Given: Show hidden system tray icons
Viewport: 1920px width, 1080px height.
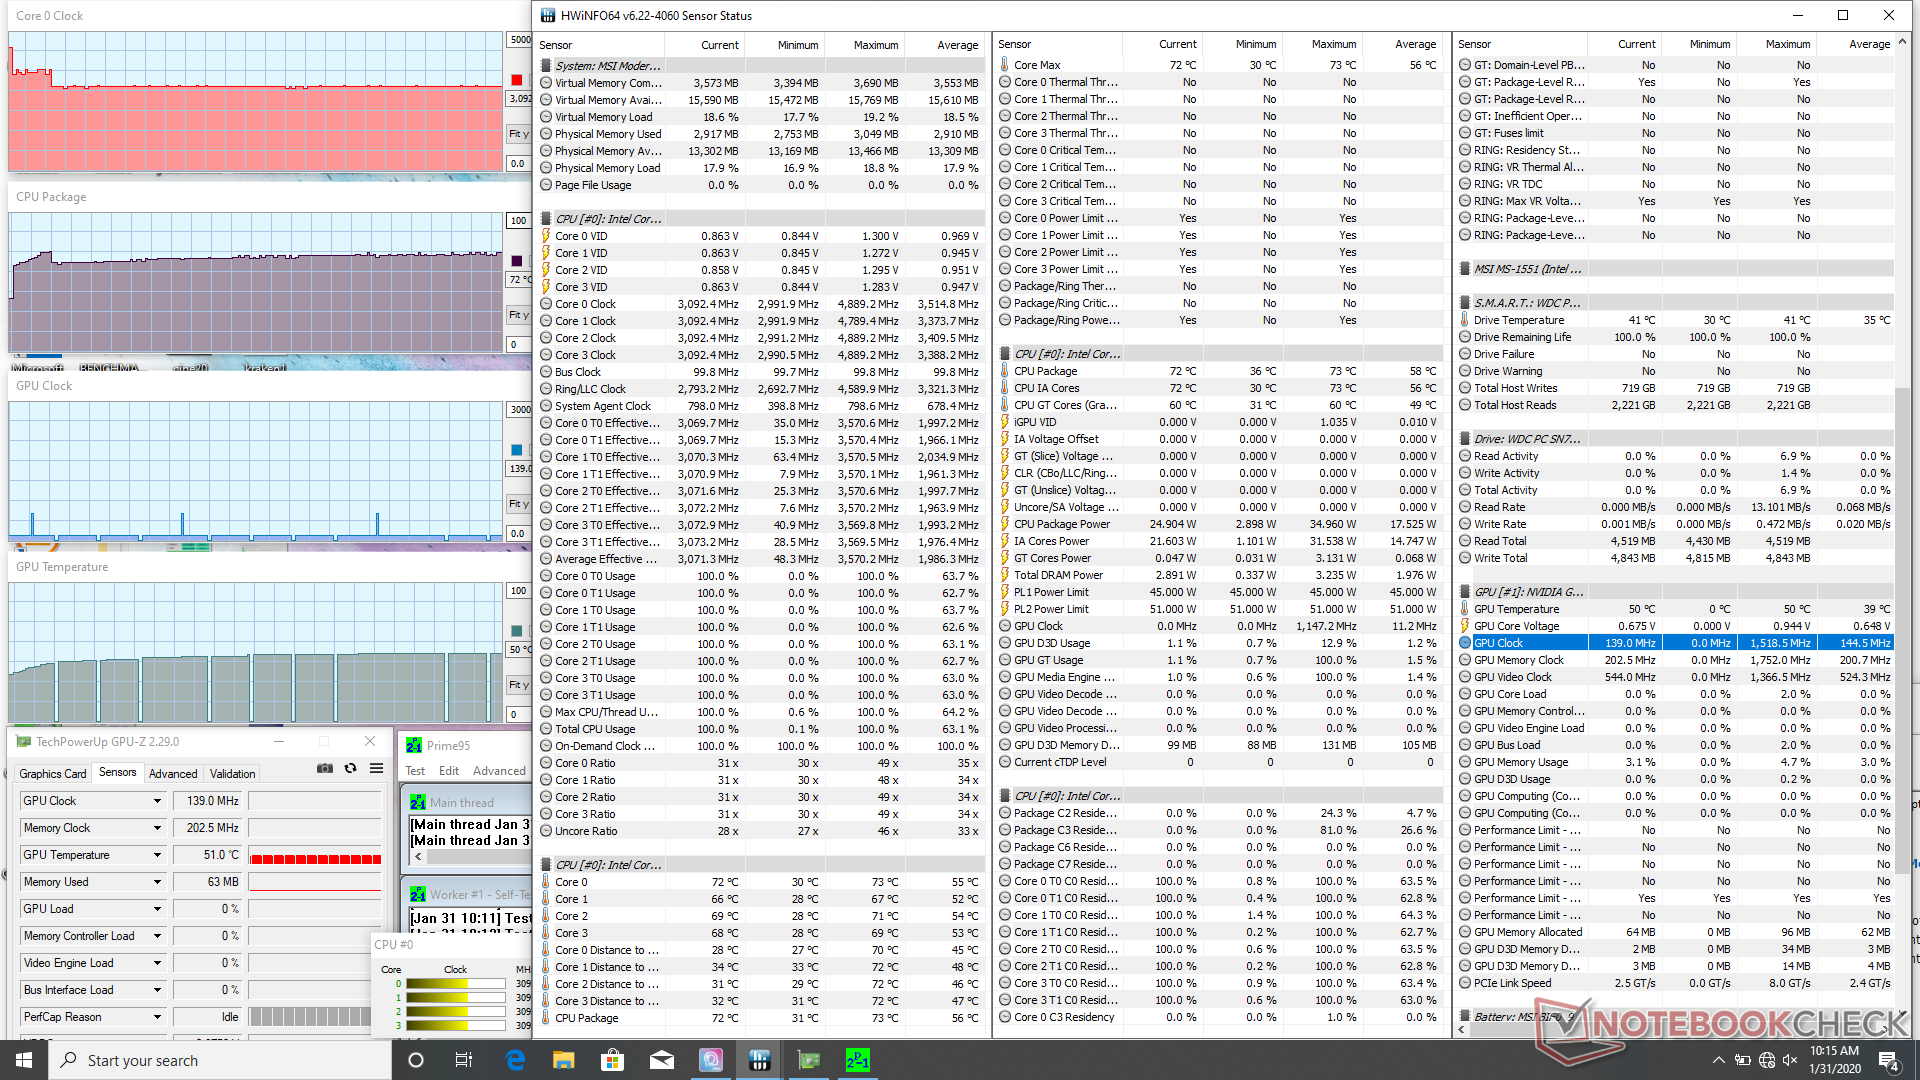Looking at the screenshot, I should [x=1718, y=1060].
